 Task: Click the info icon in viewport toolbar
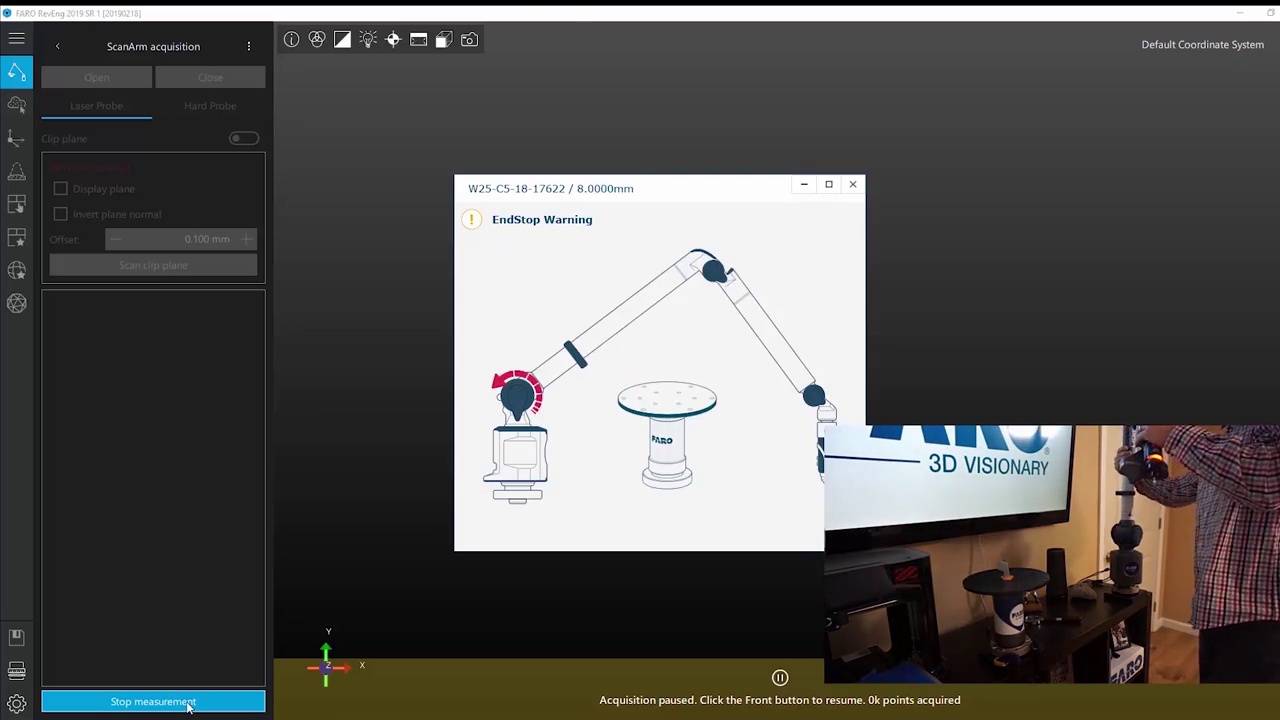[x=291, y=39]
